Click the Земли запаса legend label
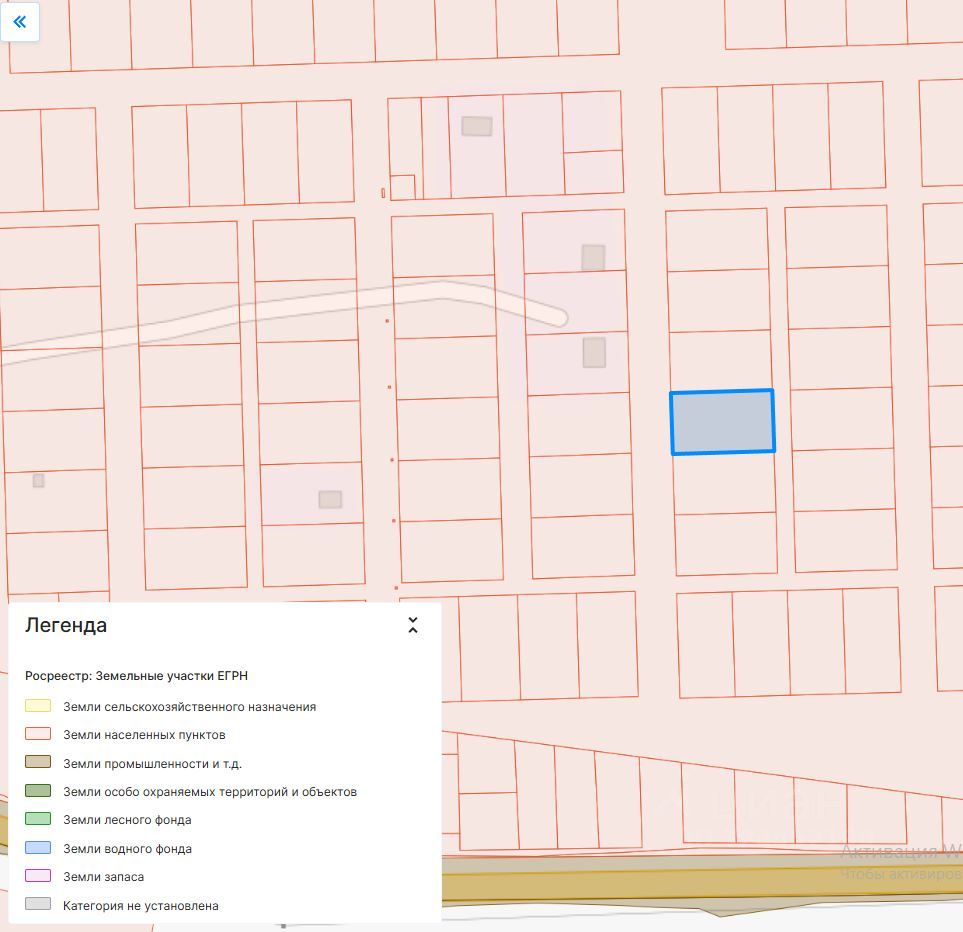The image size is (963, 932). (103, 877)
